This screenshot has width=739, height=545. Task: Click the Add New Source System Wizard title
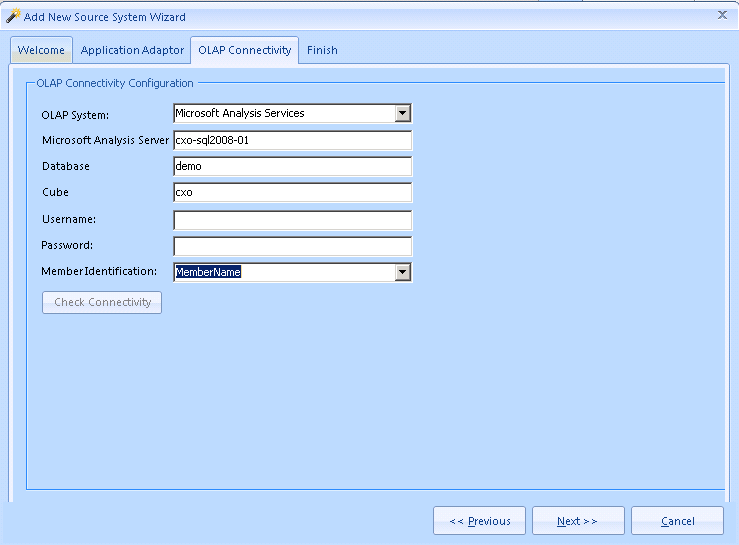[105, 17]
